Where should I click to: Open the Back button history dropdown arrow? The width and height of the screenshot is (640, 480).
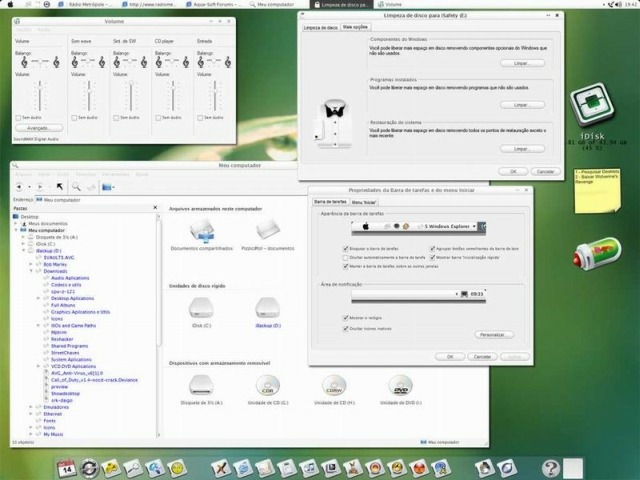point(29,187)
